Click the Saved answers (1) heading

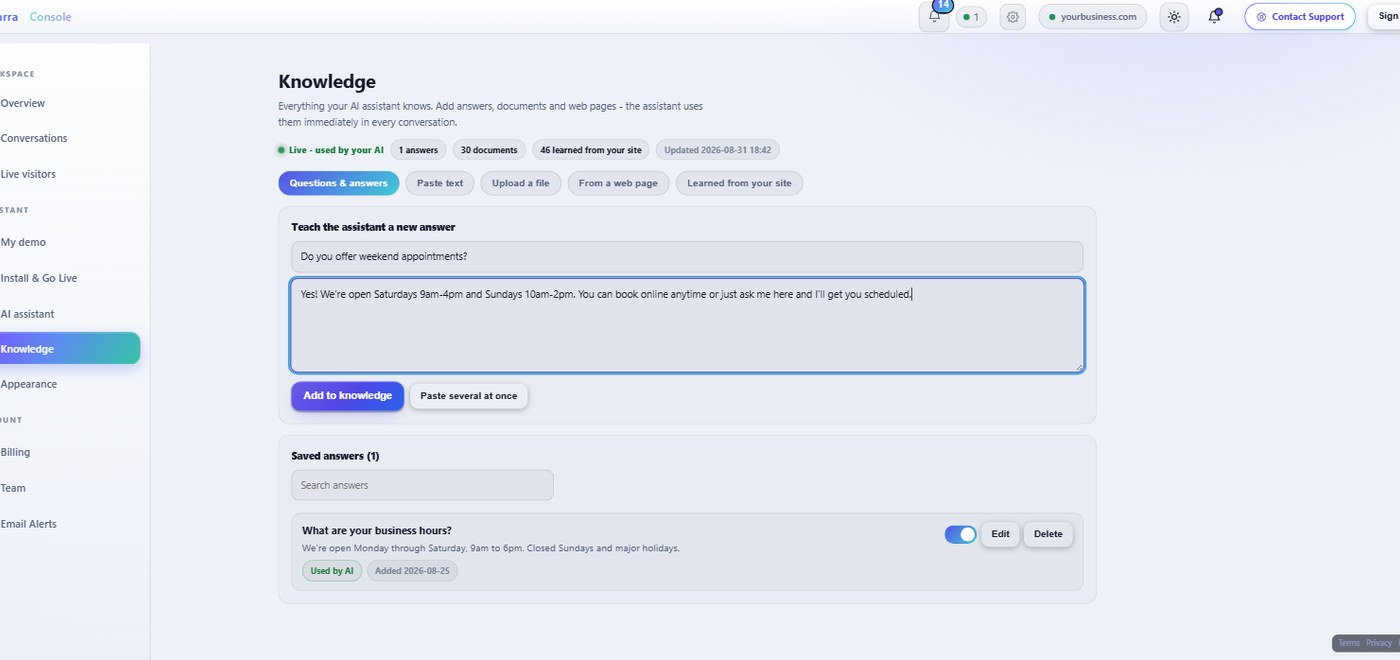click(x=335, y=456)
